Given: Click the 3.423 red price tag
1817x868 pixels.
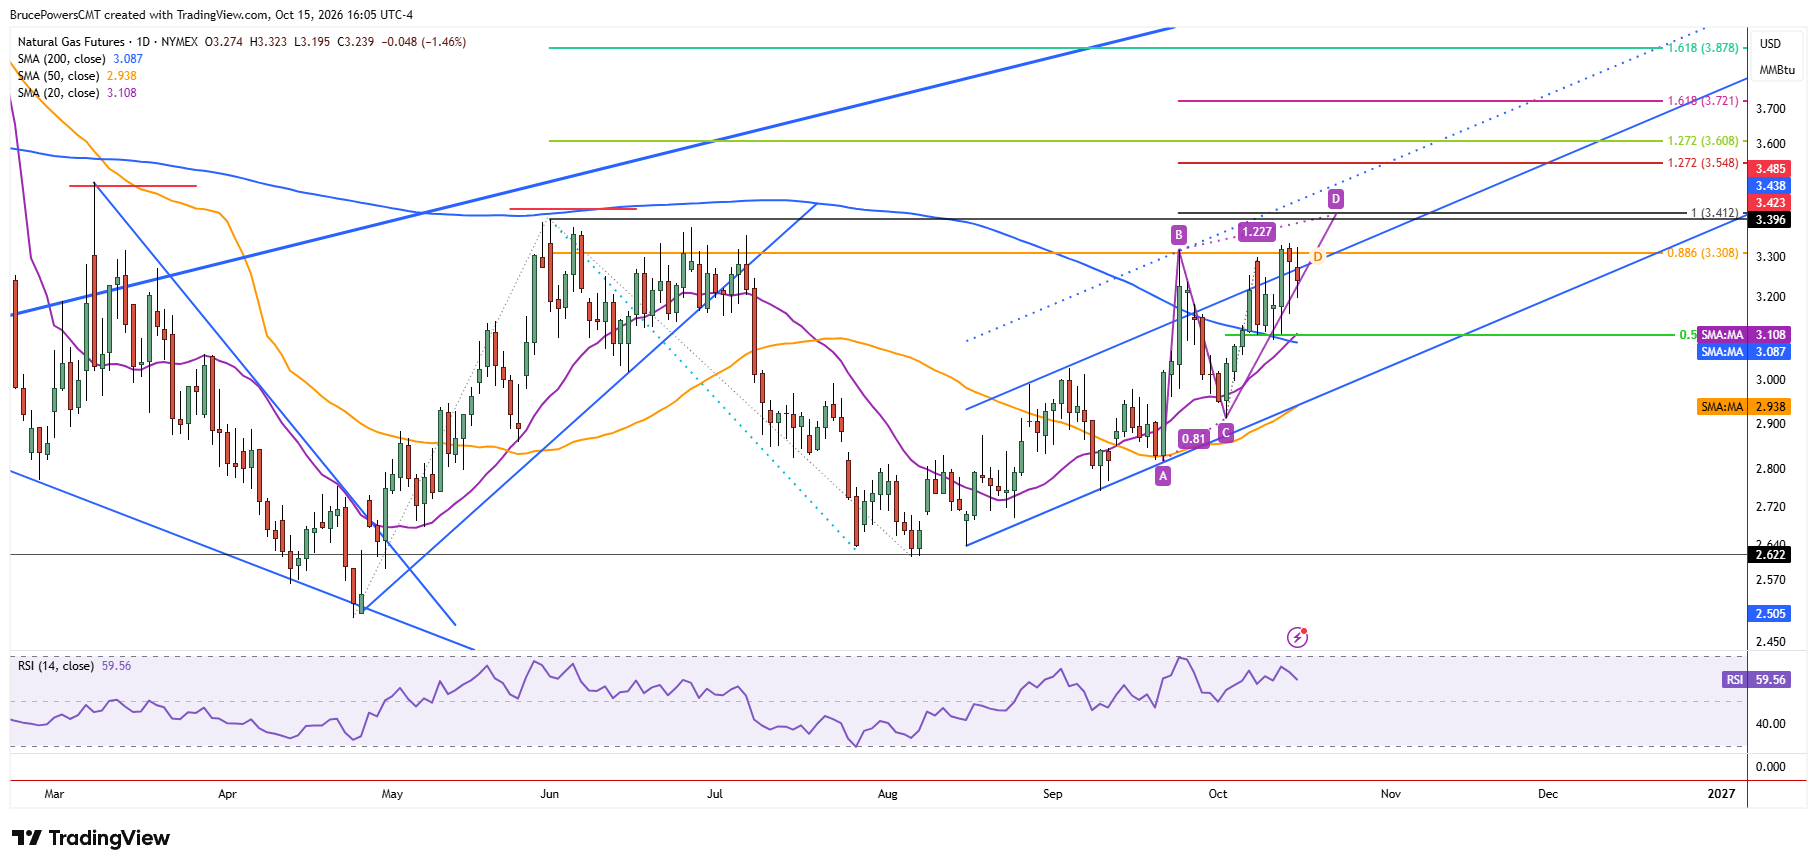Looking at the screenshot, I should coord(1770,203).
